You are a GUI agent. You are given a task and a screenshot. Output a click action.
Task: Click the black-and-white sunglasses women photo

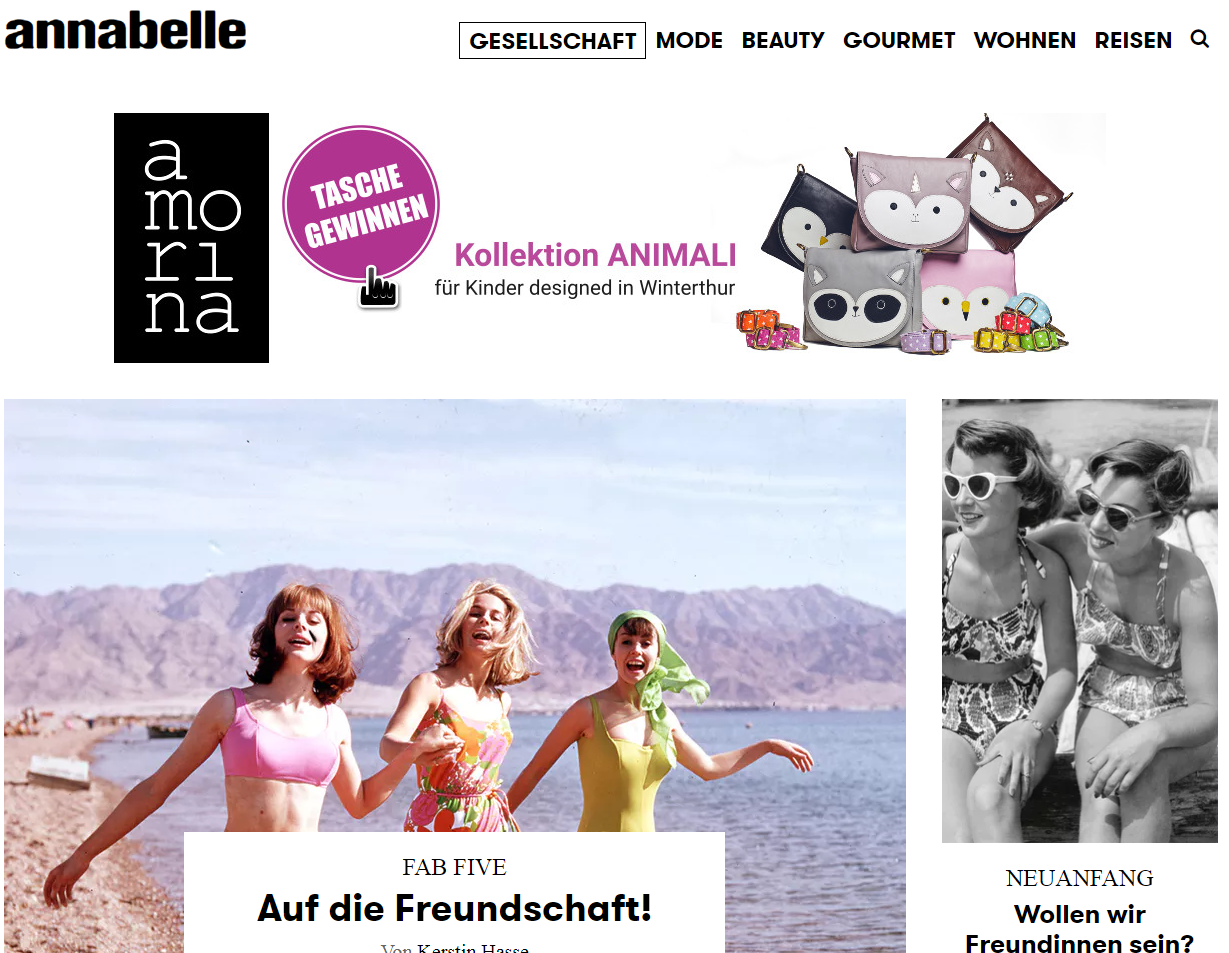coord(1080,621)
